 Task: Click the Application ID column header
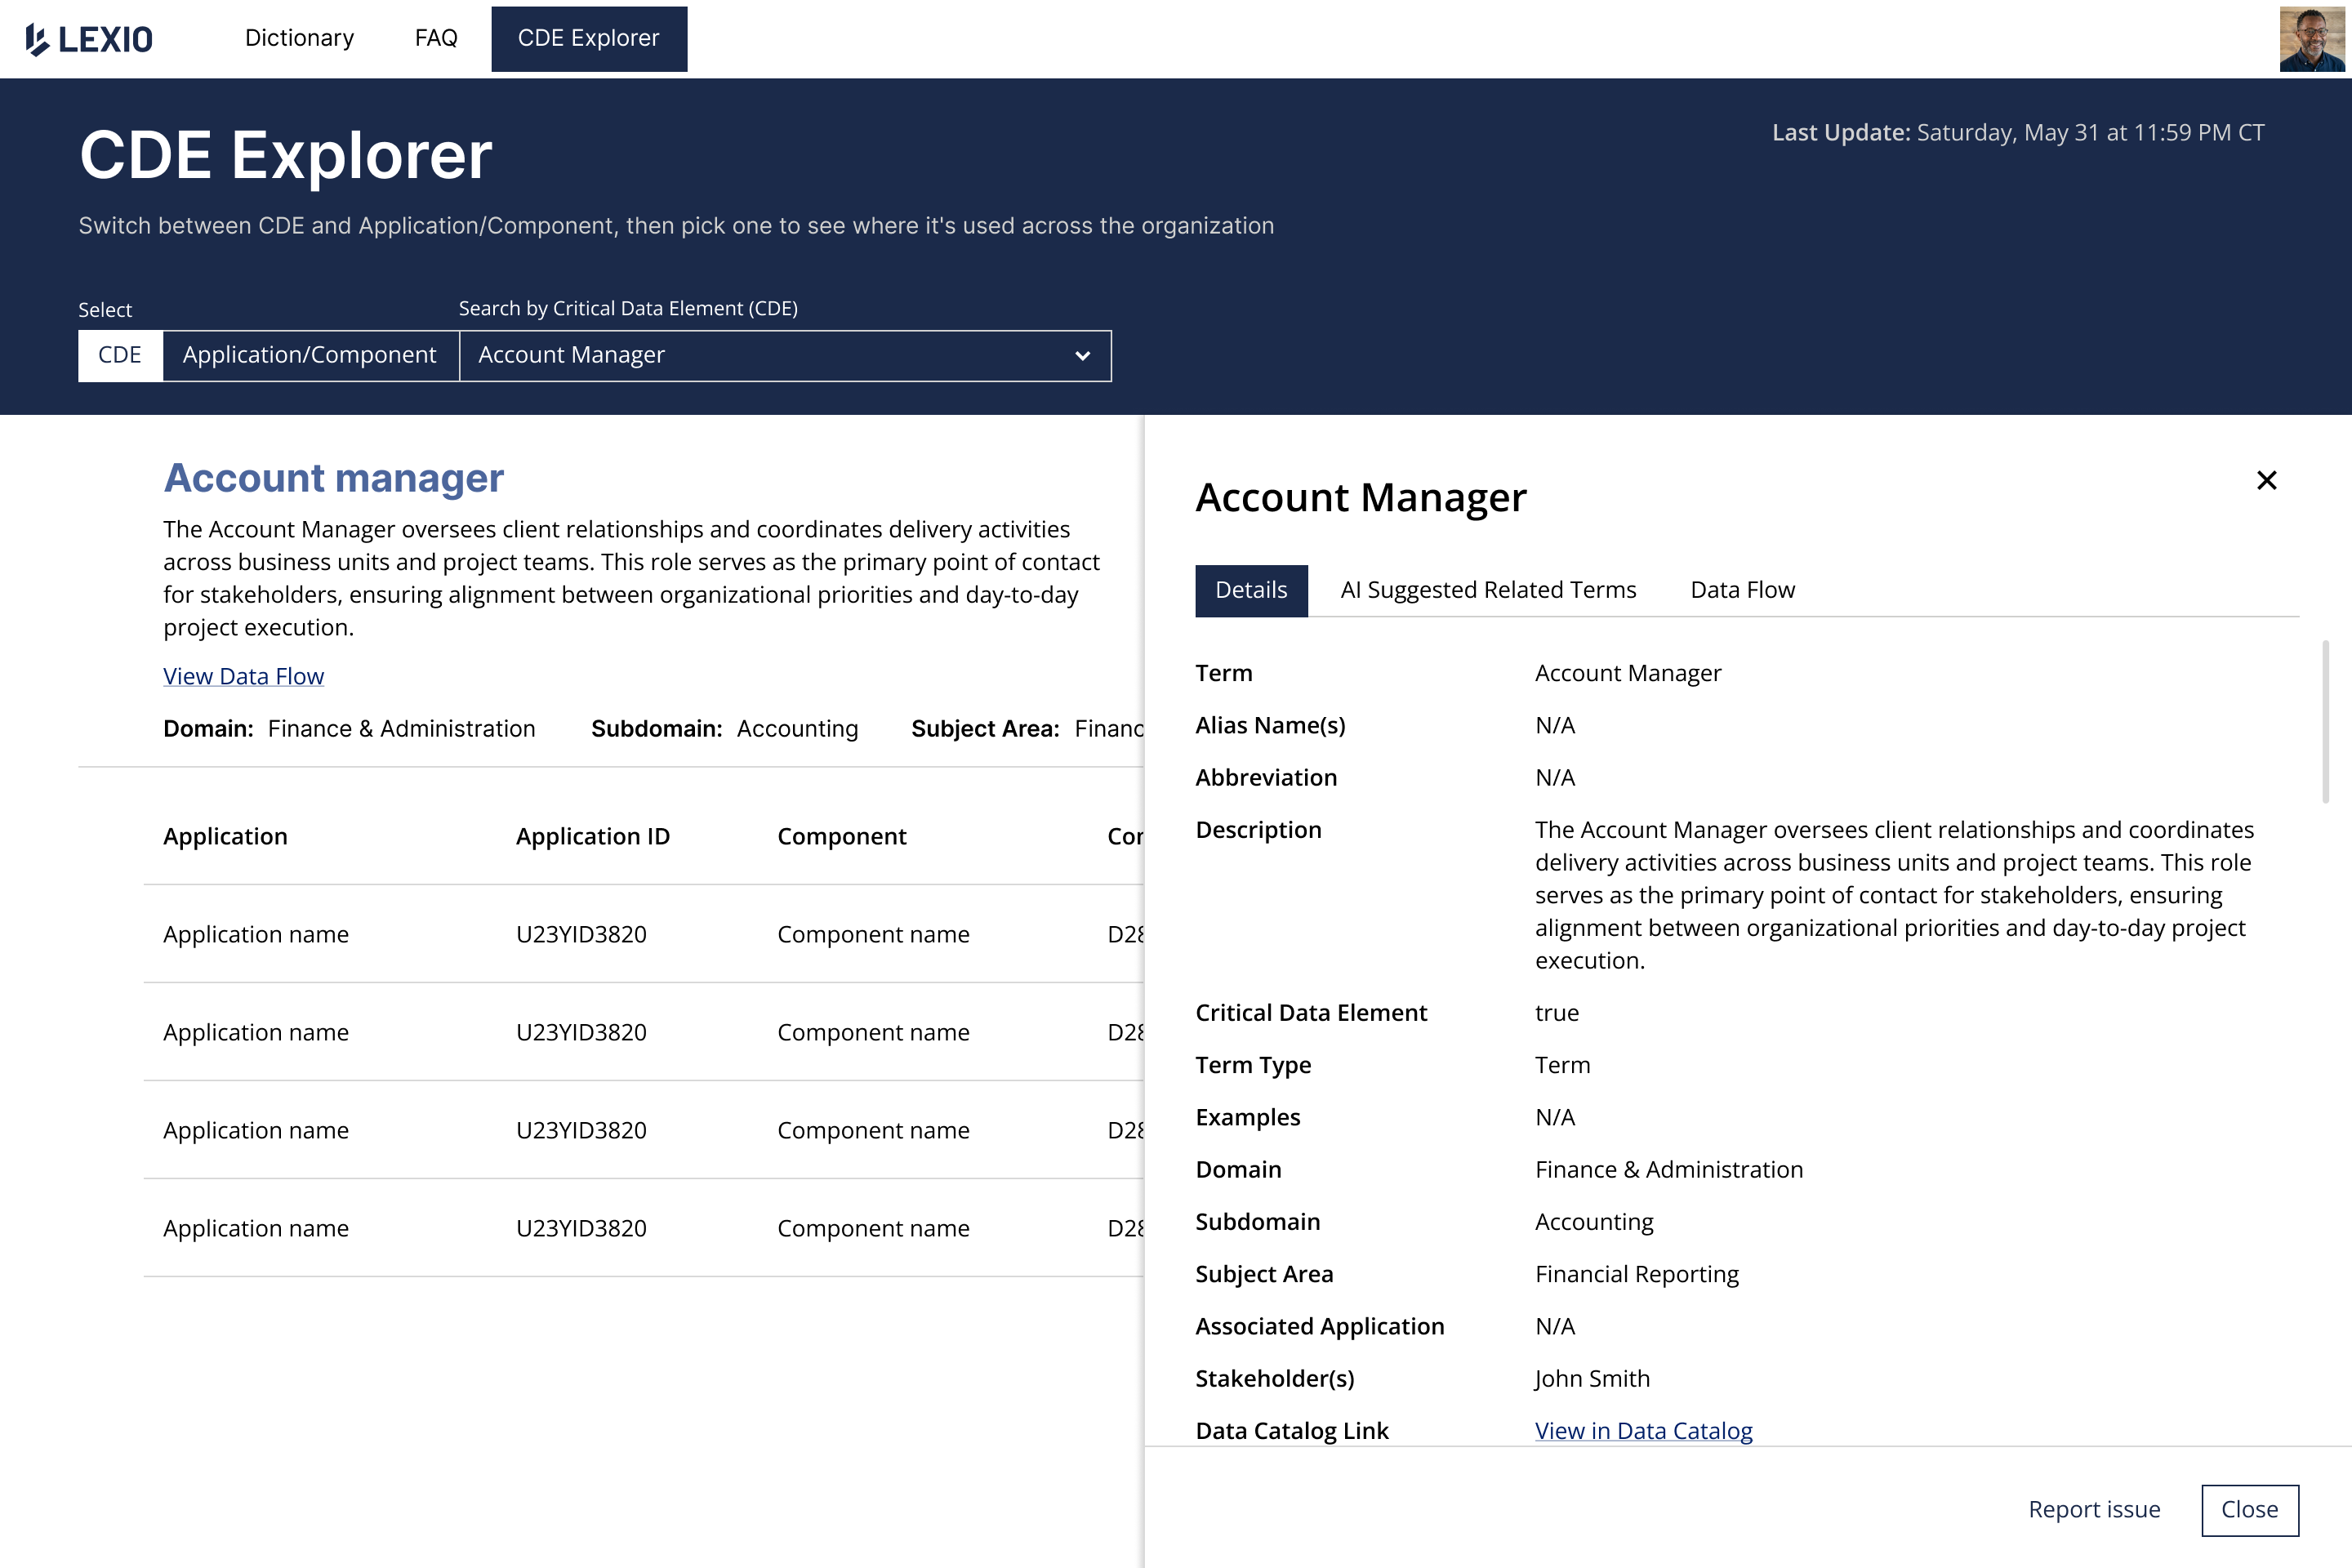click(x=593, y=837)
